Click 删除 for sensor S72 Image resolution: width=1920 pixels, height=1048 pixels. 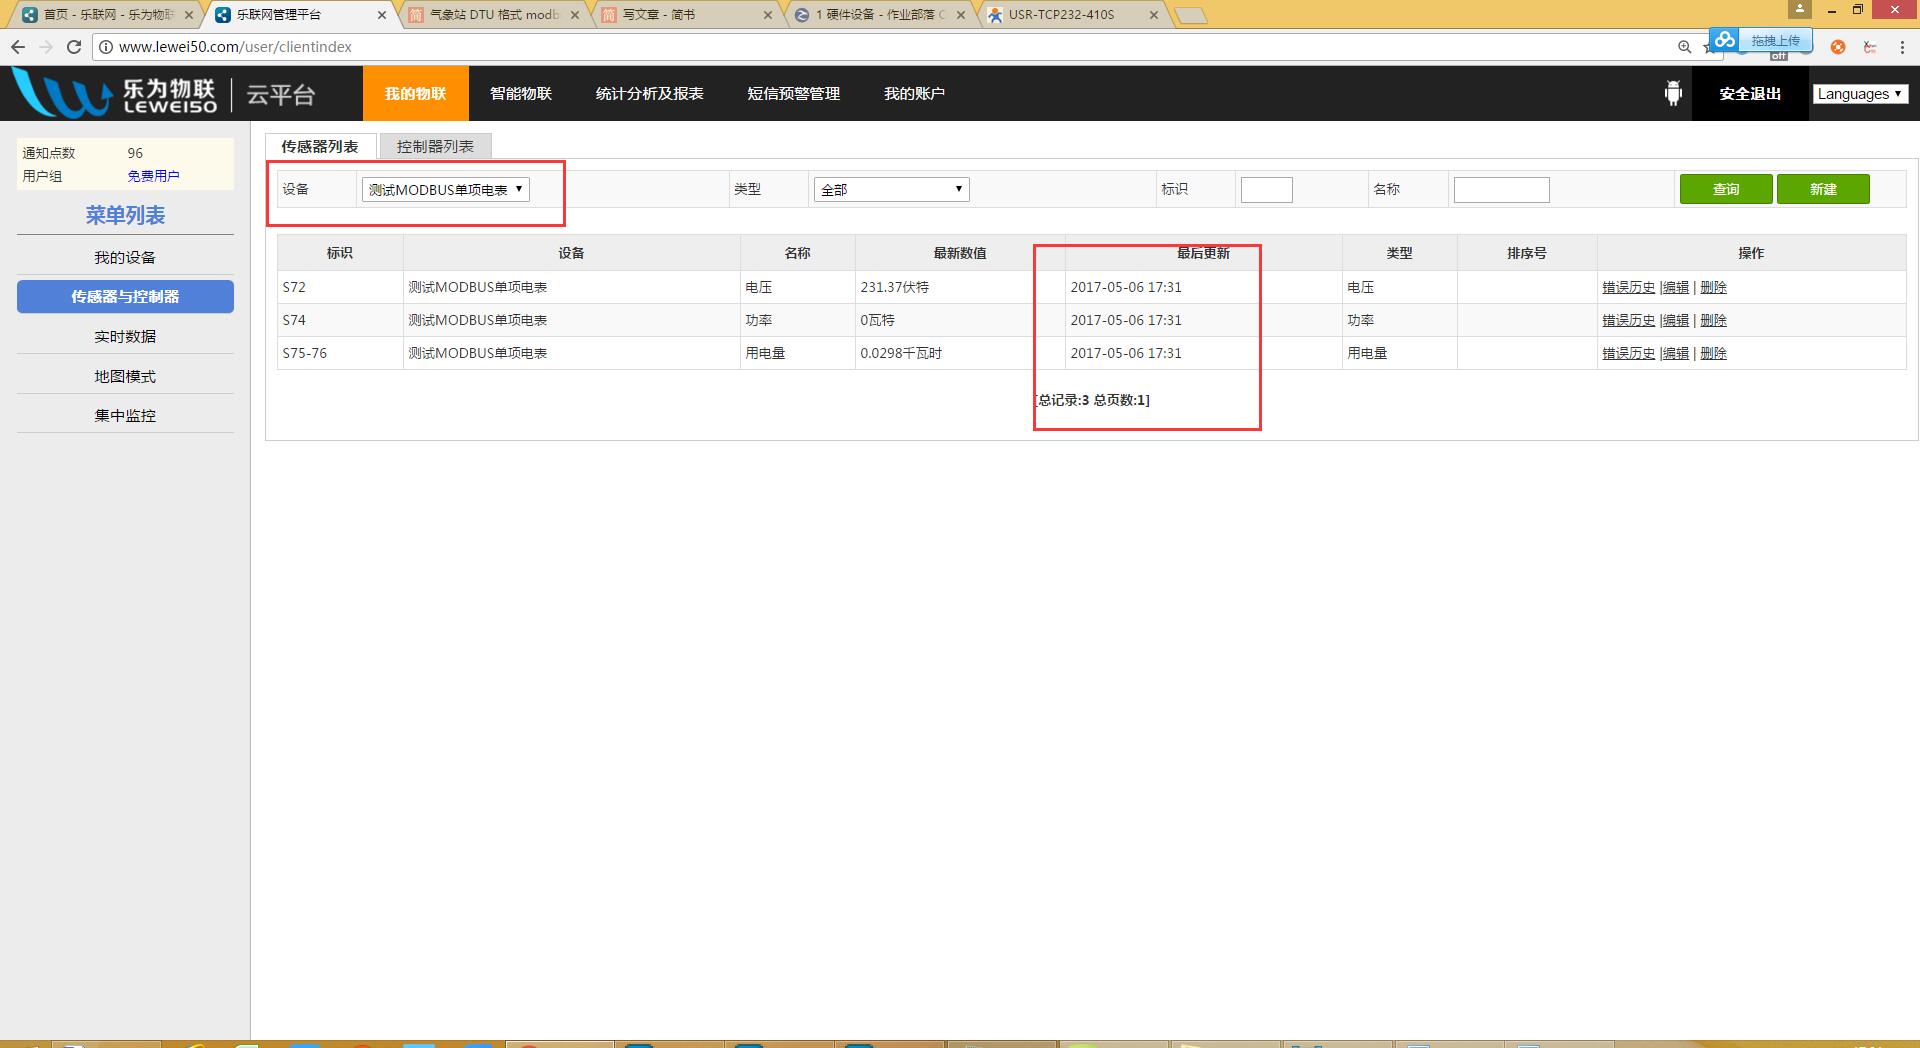1713,287
